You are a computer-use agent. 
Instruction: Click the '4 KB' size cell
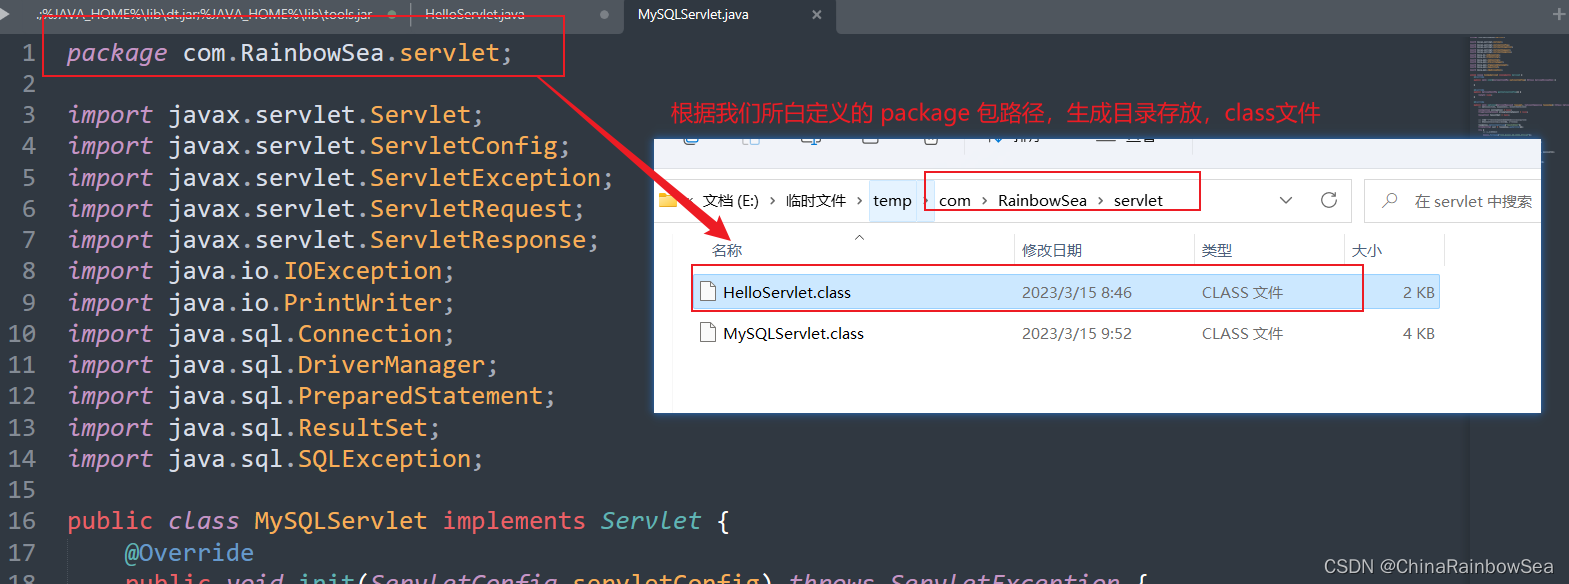[x=1418, y=333]
